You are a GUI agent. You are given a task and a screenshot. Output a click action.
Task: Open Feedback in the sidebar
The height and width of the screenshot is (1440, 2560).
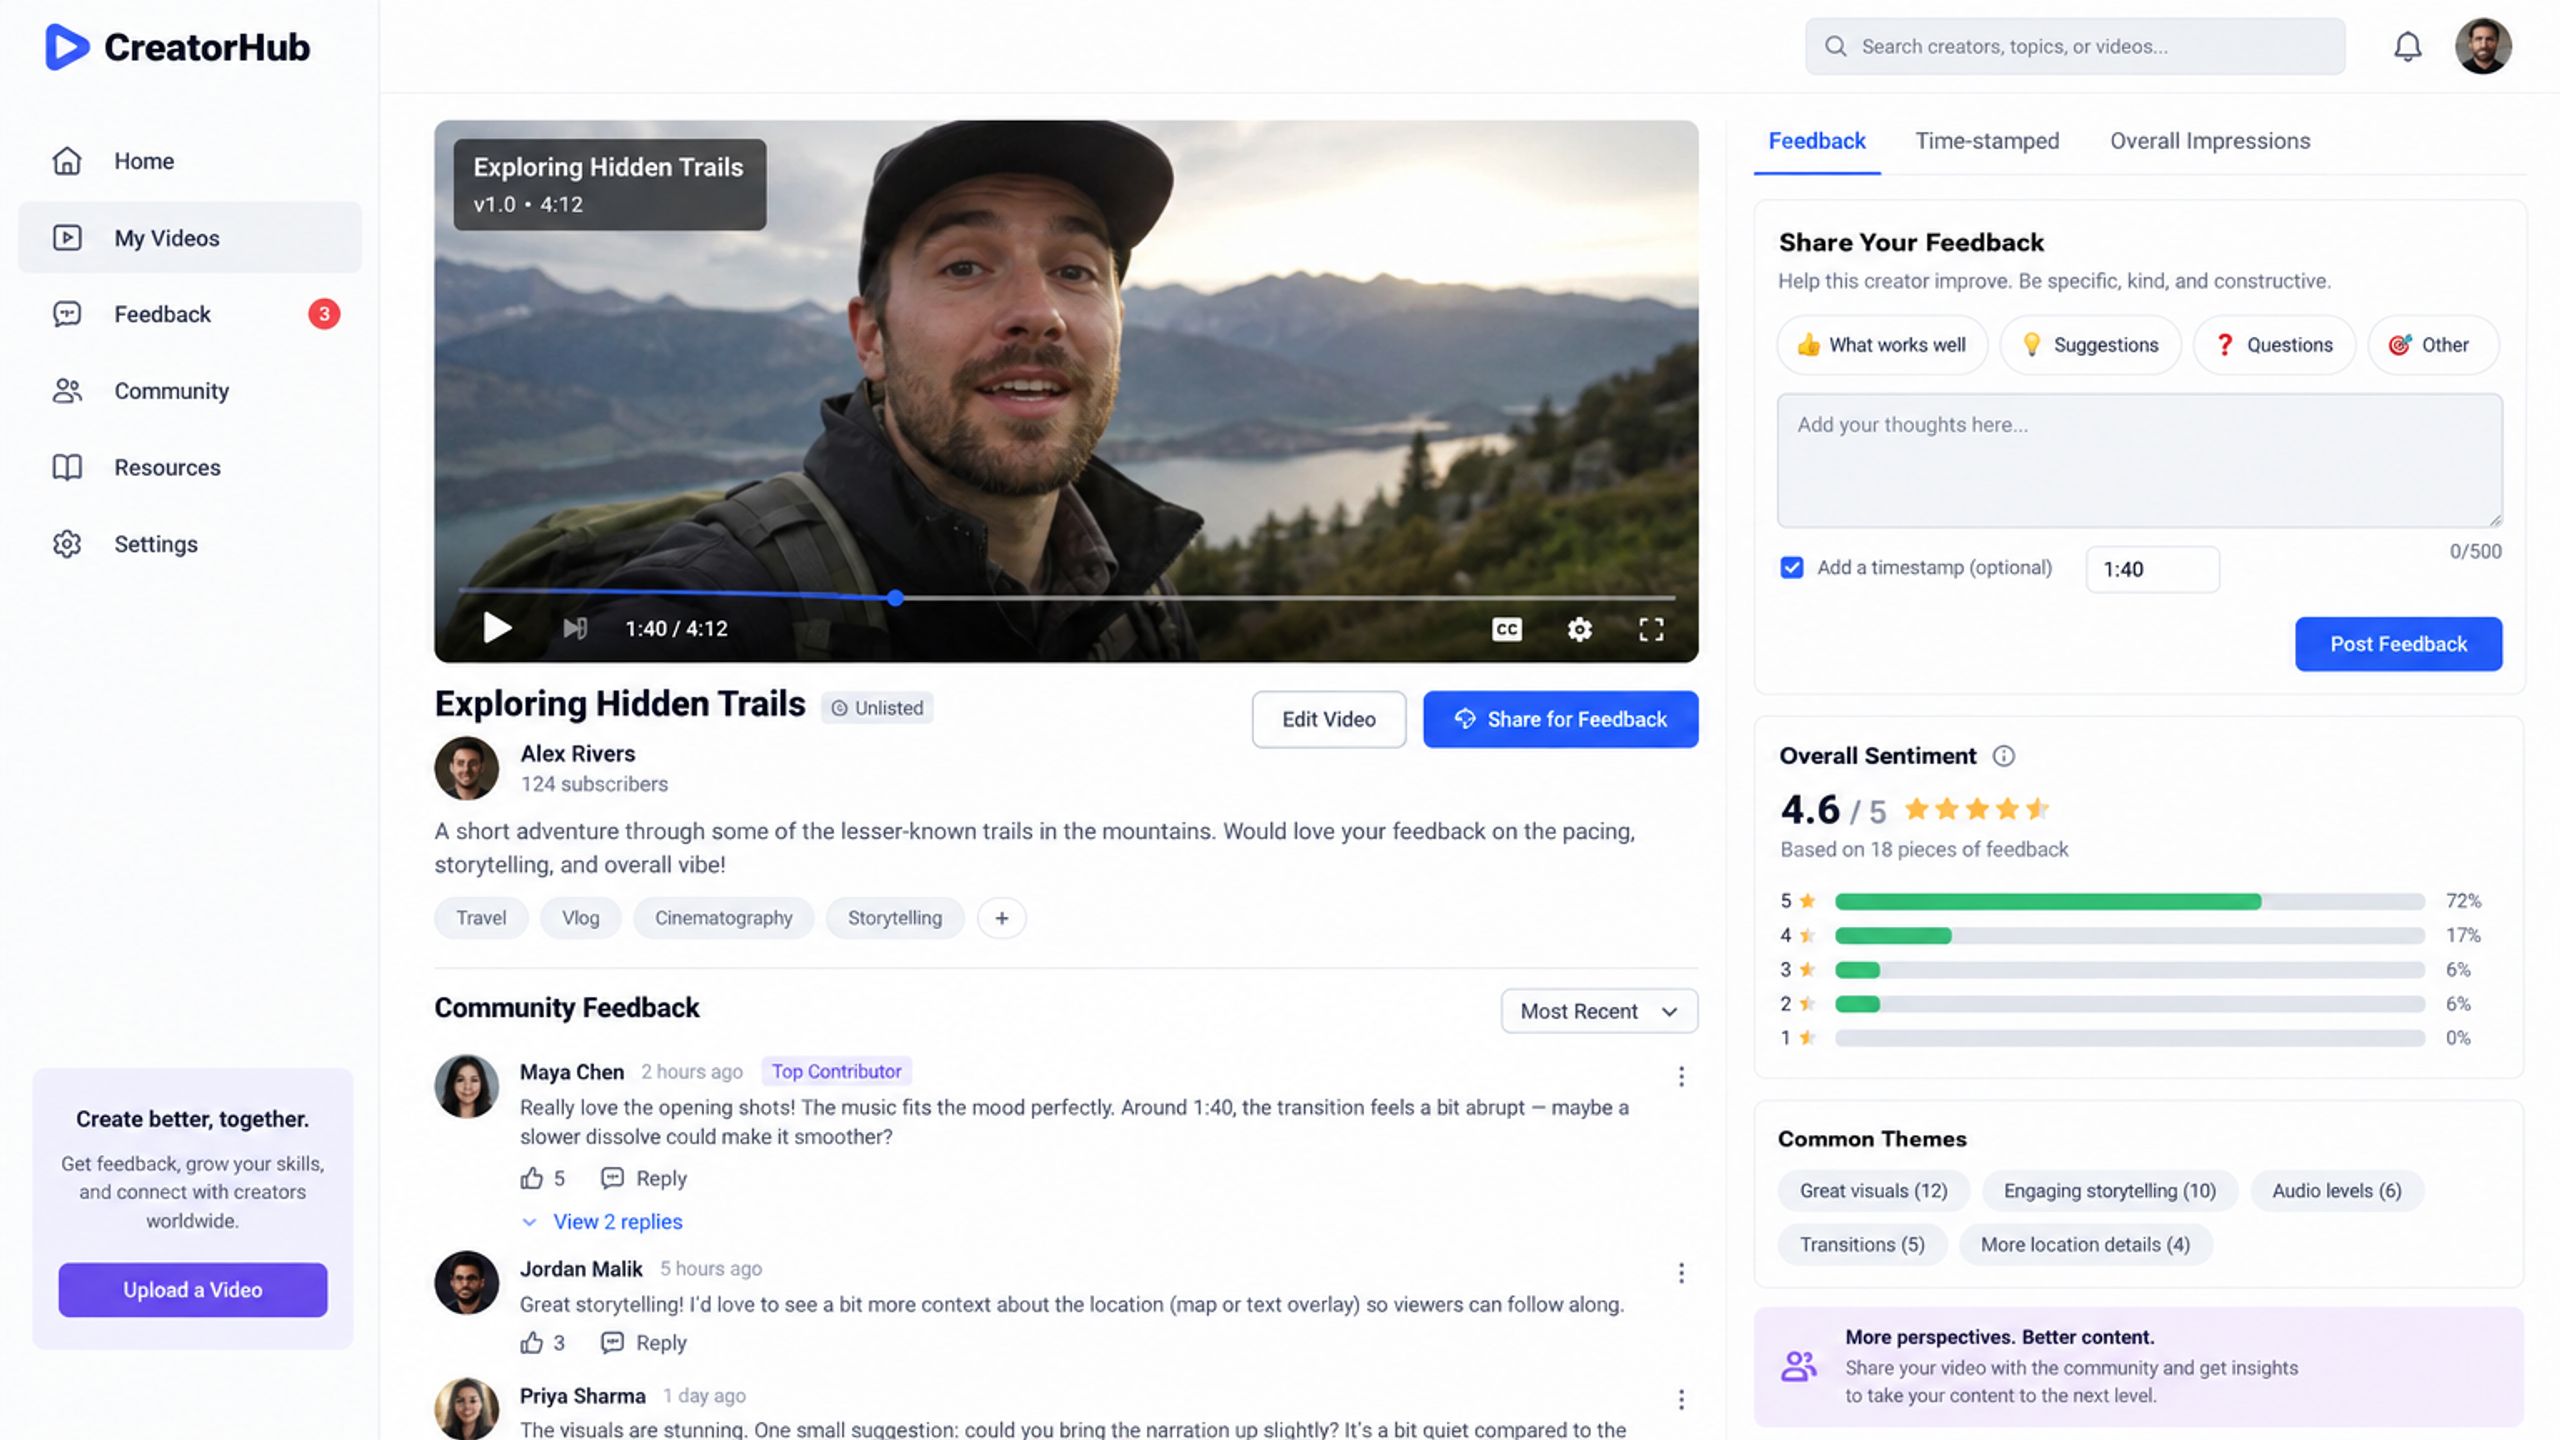click(x=190, y=314)
